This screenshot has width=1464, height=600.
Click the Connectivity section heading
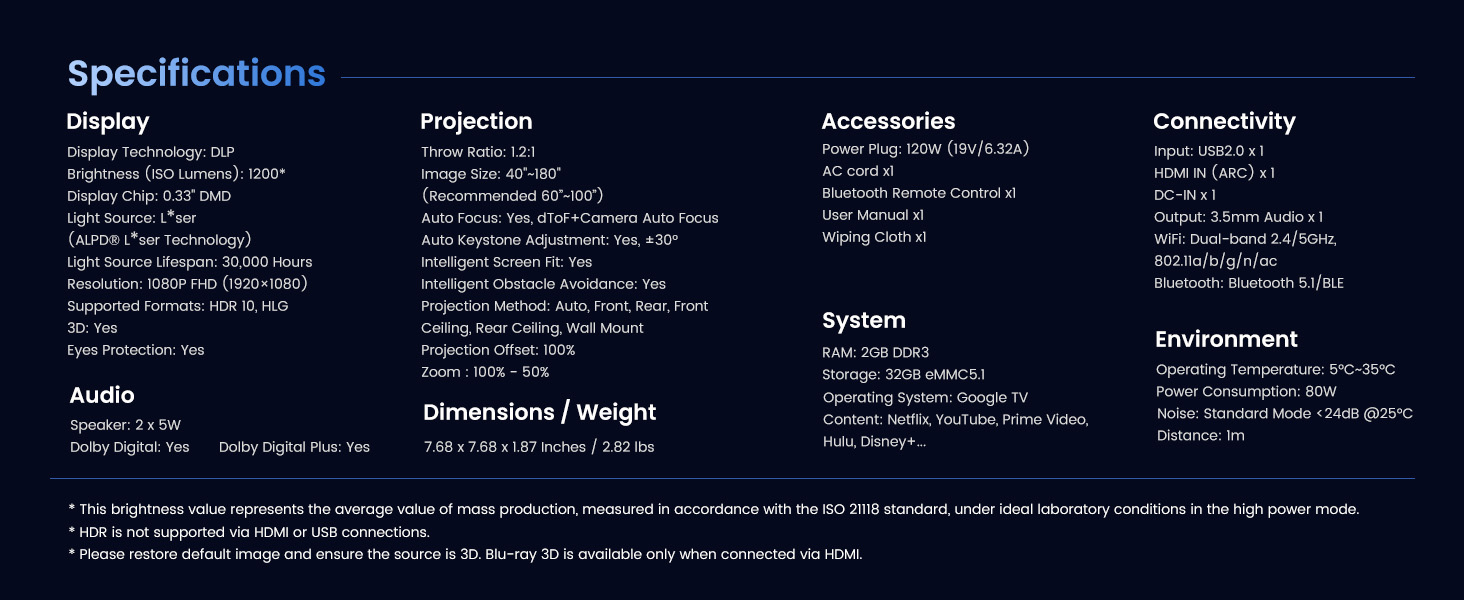pyautogui.click(x=1224, y=122)
